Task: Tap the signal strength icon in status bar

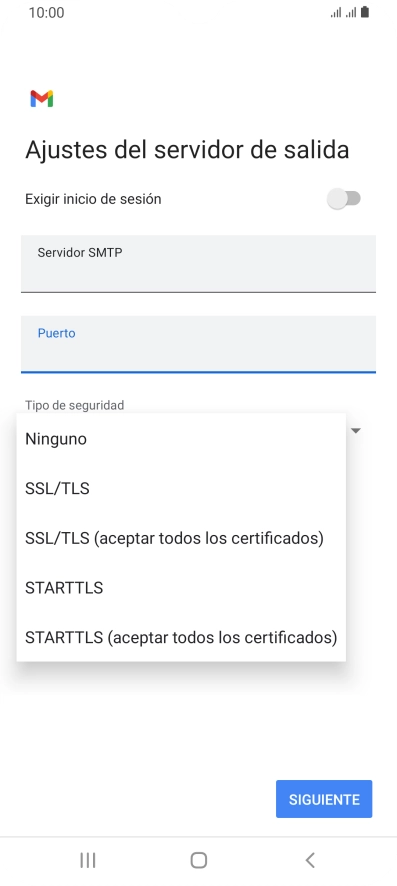Action: click(x=343, y=12)
